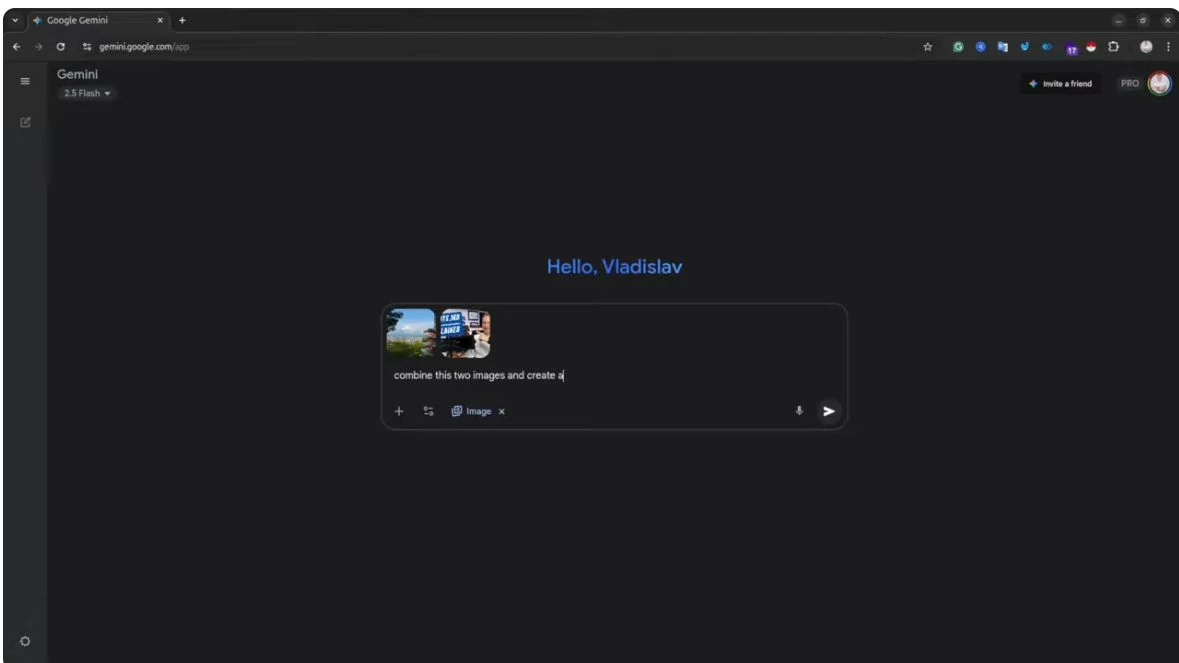Remove the Image tool with its X
Screen dimensions: 1179x663
(x=502, y=411)
